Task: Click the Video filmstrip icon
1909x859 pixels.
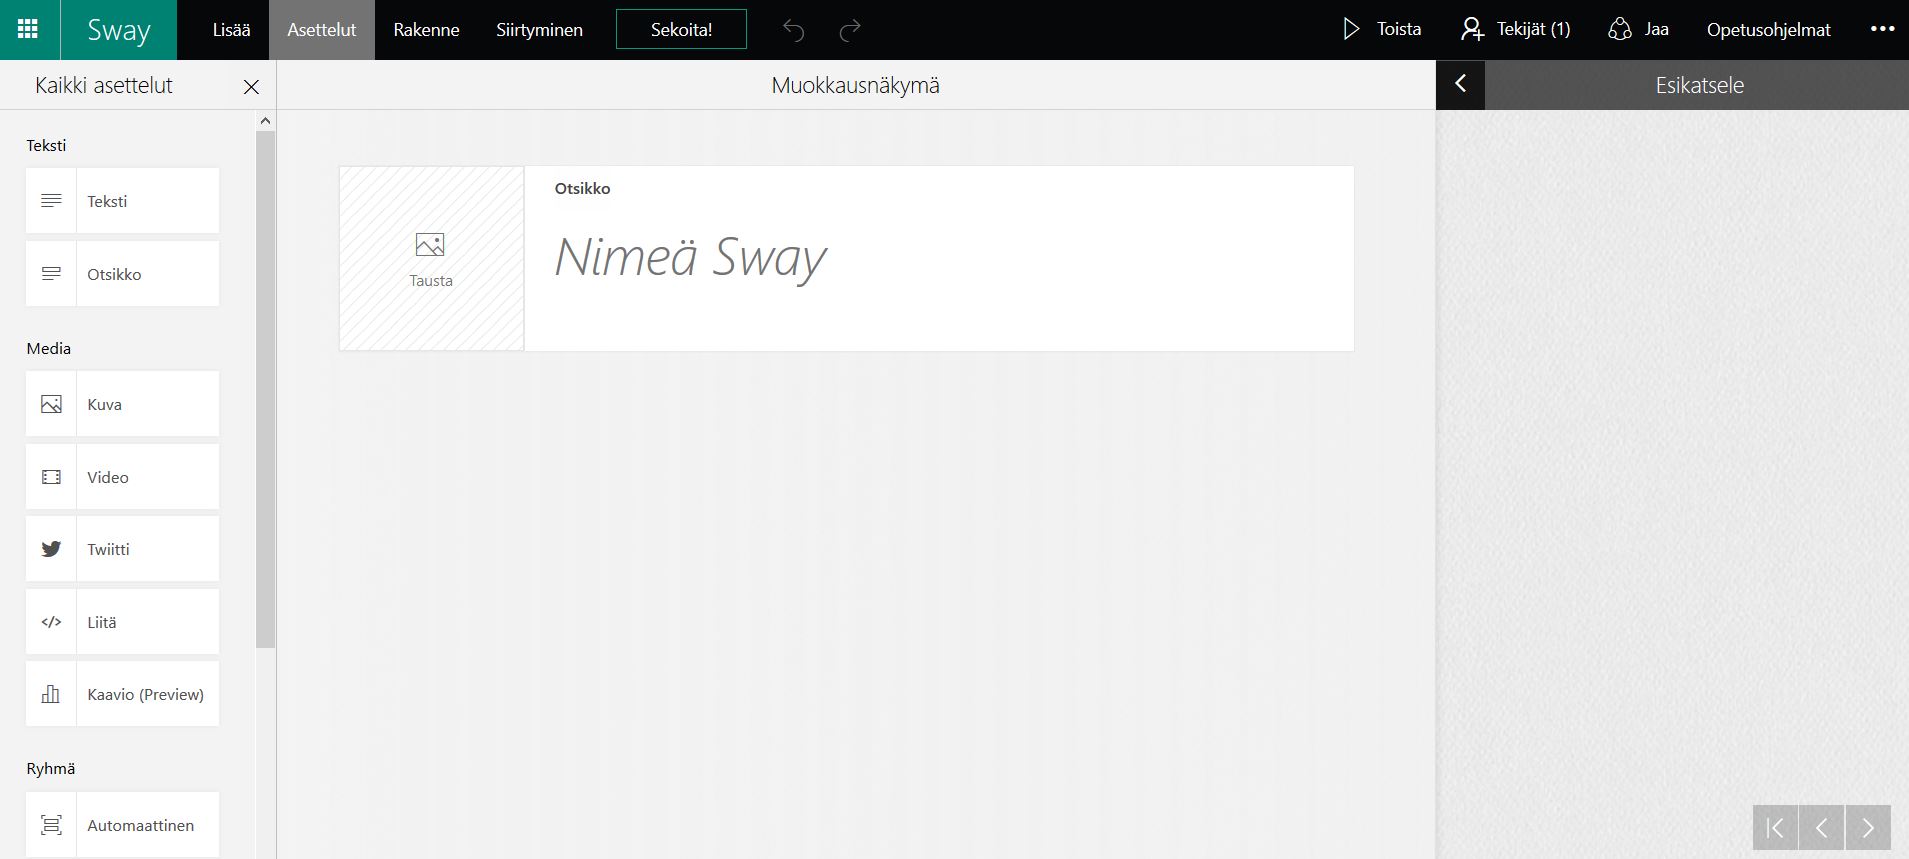Action: pos(51,477)
